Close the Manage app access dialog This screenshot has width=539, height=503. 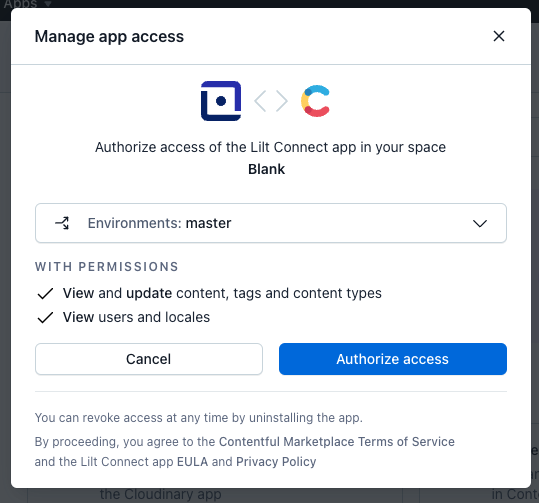[x=498, y=36]
